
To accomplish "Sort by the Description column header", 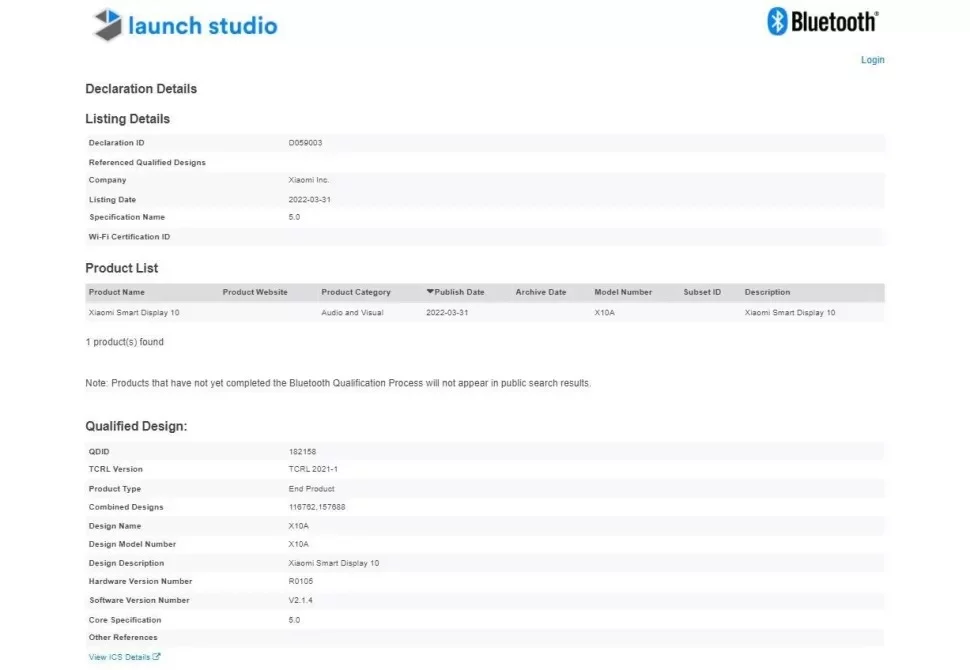I will [767, 292].
